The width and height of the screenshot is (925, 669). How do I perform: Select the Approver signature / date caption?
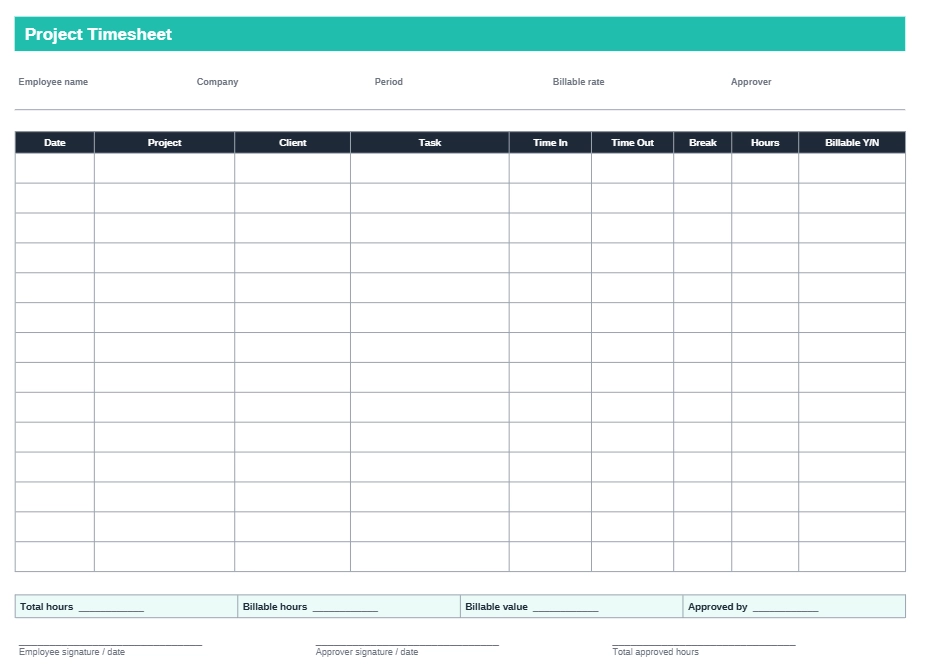tap(367, 652)
